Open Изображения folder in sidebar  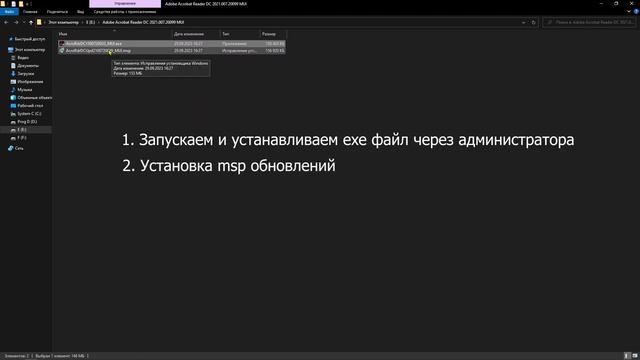[30, 82]
